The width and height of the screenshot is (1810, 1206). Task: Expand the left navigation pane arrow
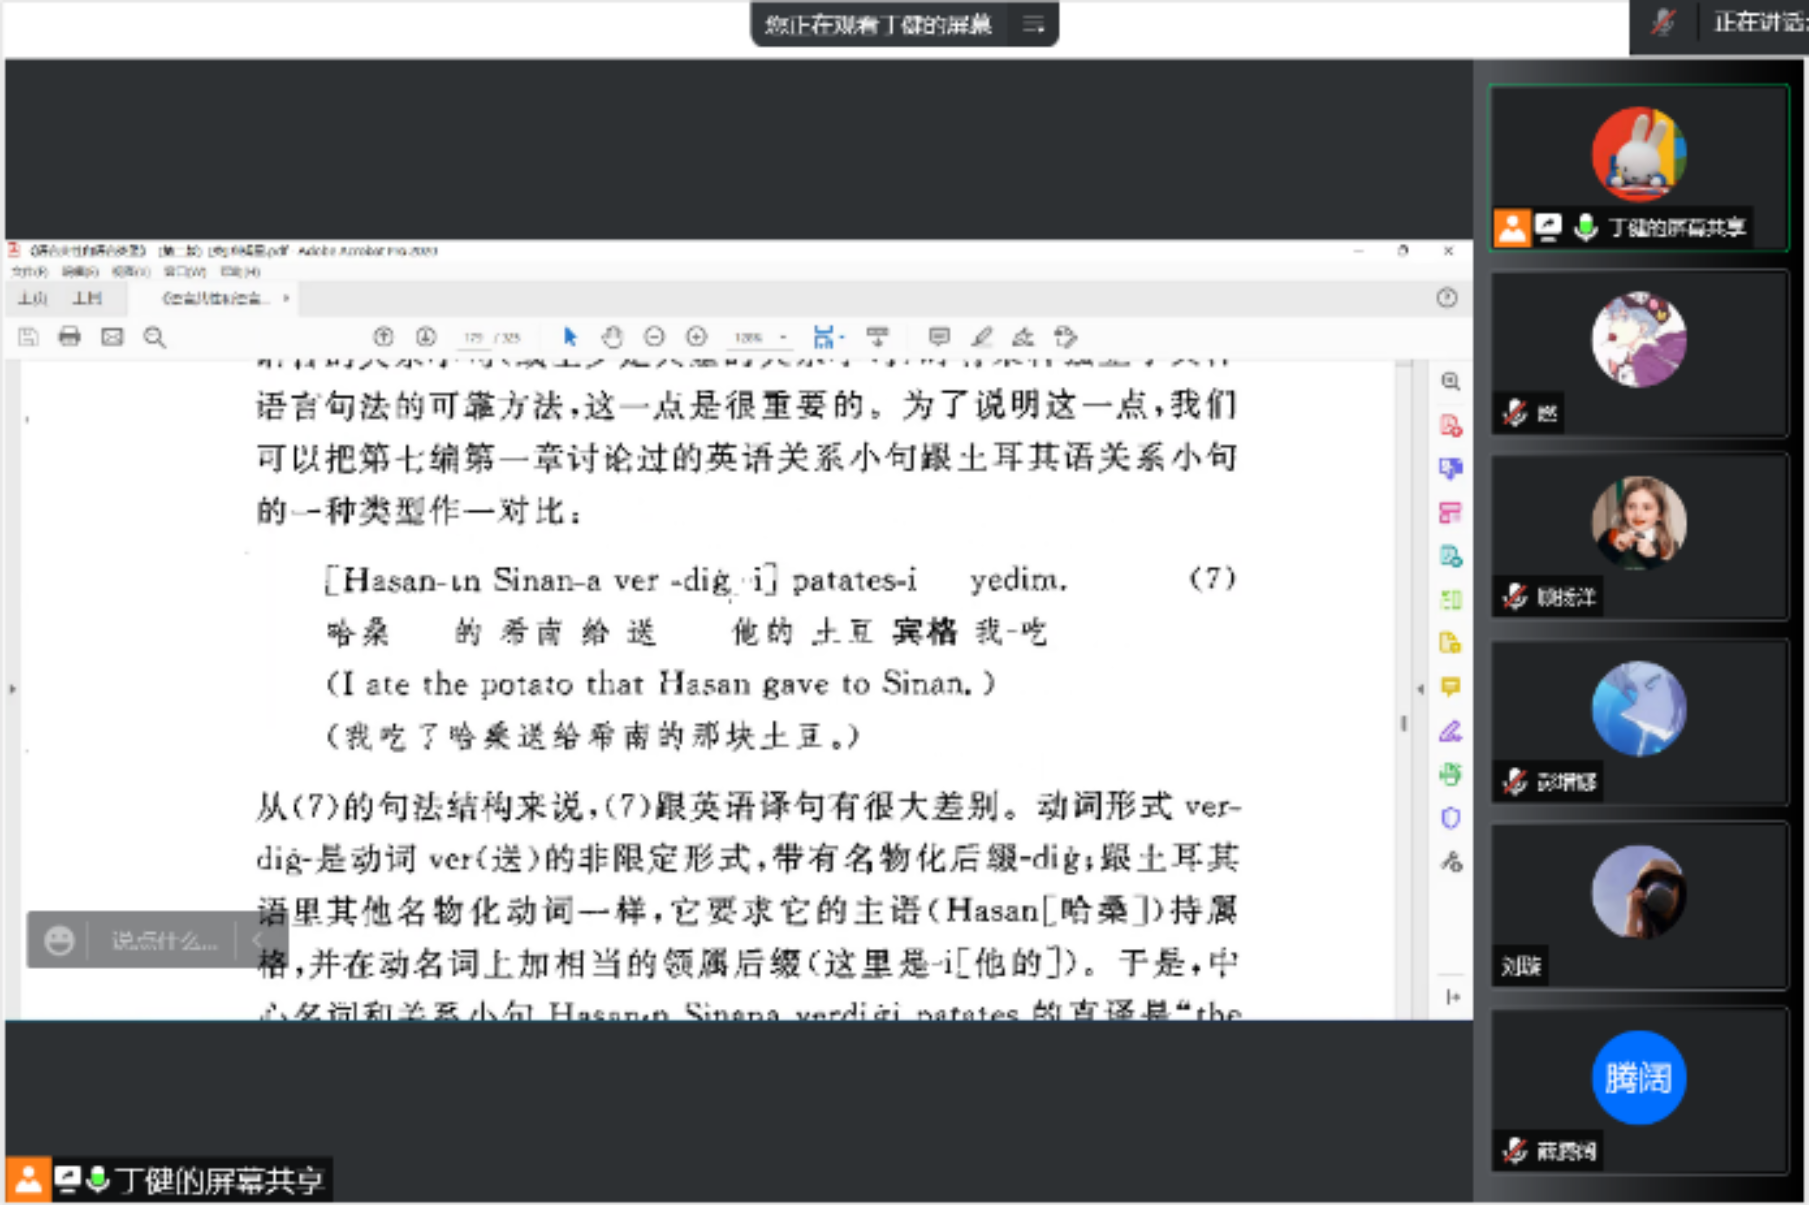click(12, 689)
